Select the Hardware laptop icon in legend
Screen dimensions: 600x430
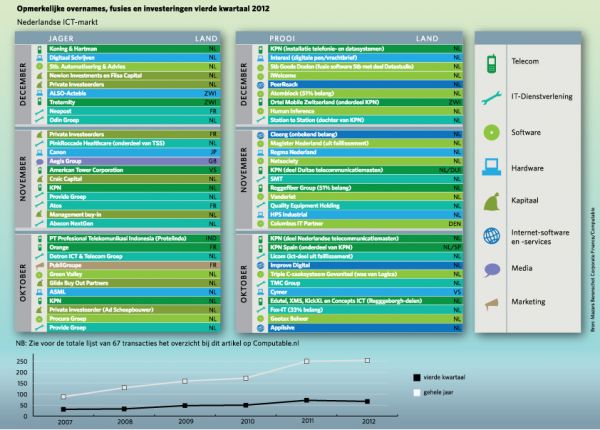coord(491,167)
